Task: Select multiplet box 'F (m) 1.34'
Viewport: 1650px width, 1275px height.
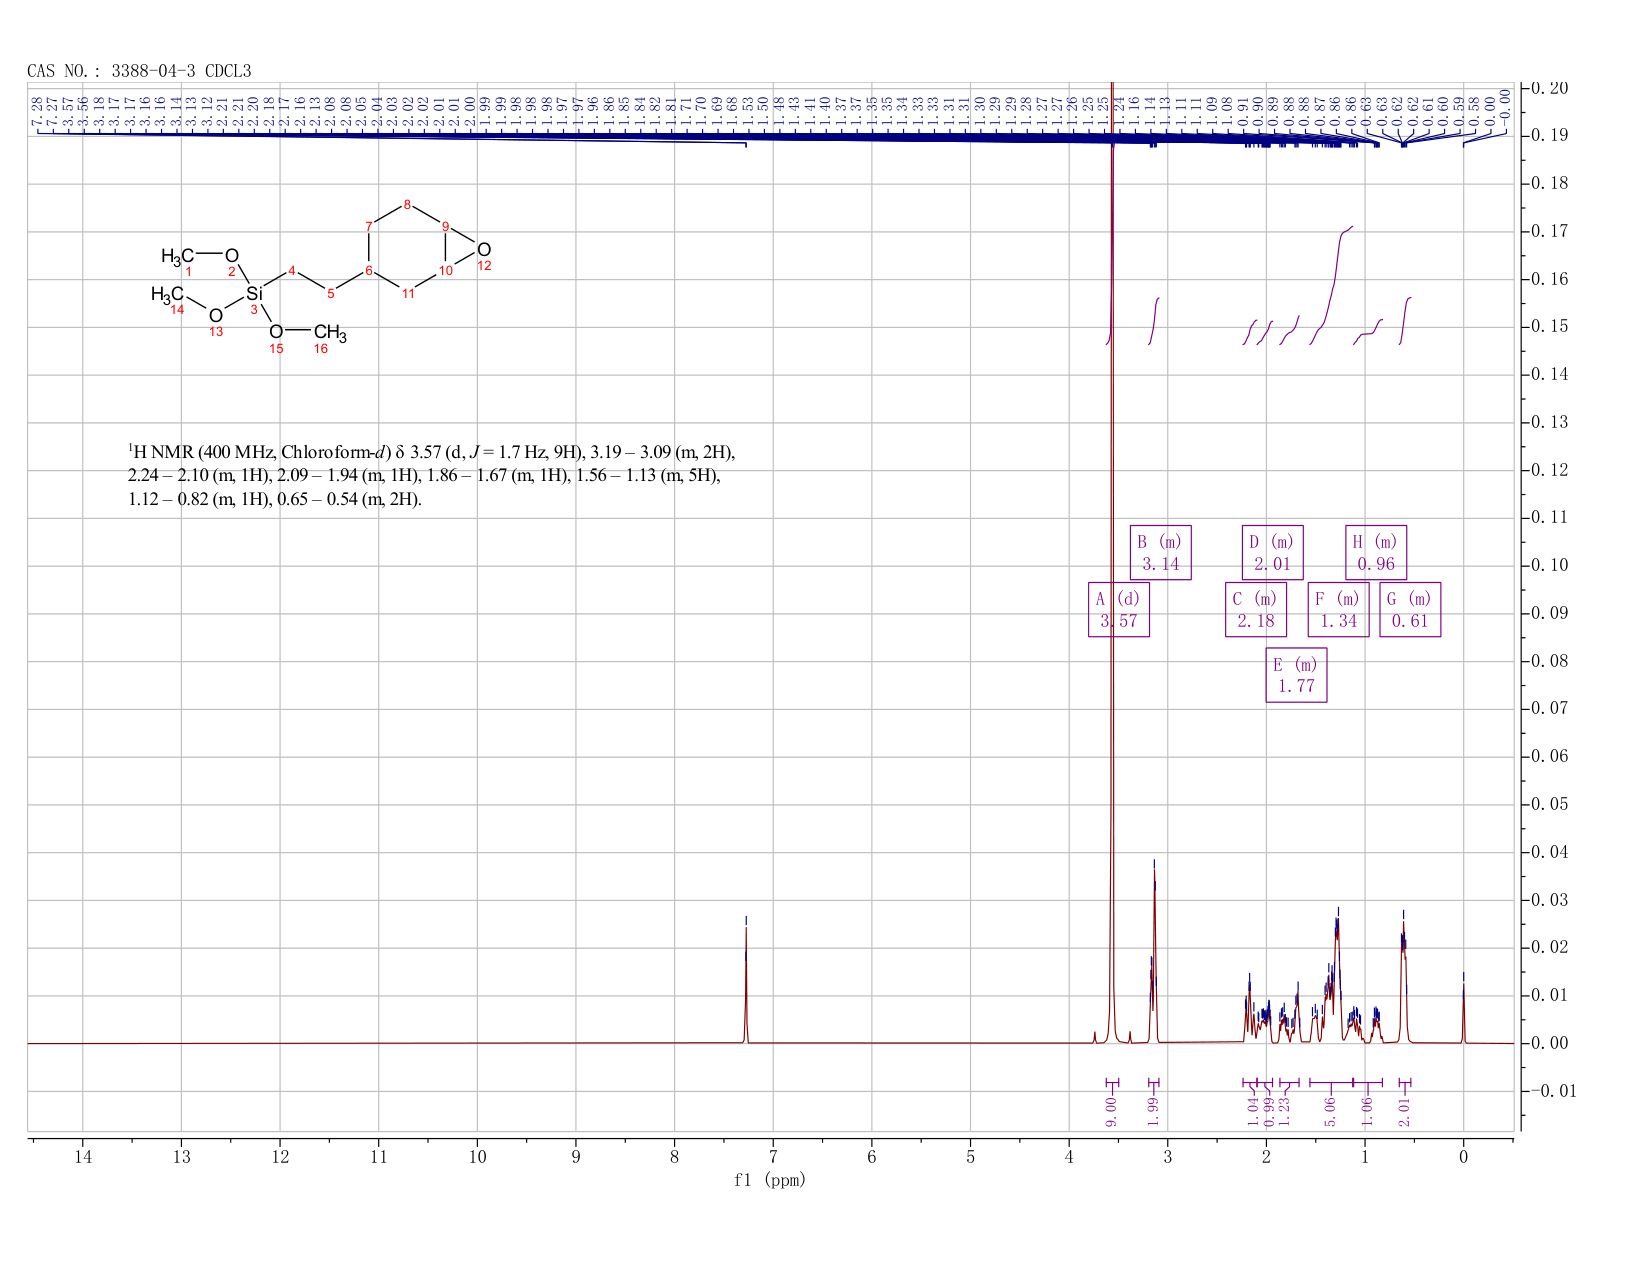Action: click(1339, 610)
